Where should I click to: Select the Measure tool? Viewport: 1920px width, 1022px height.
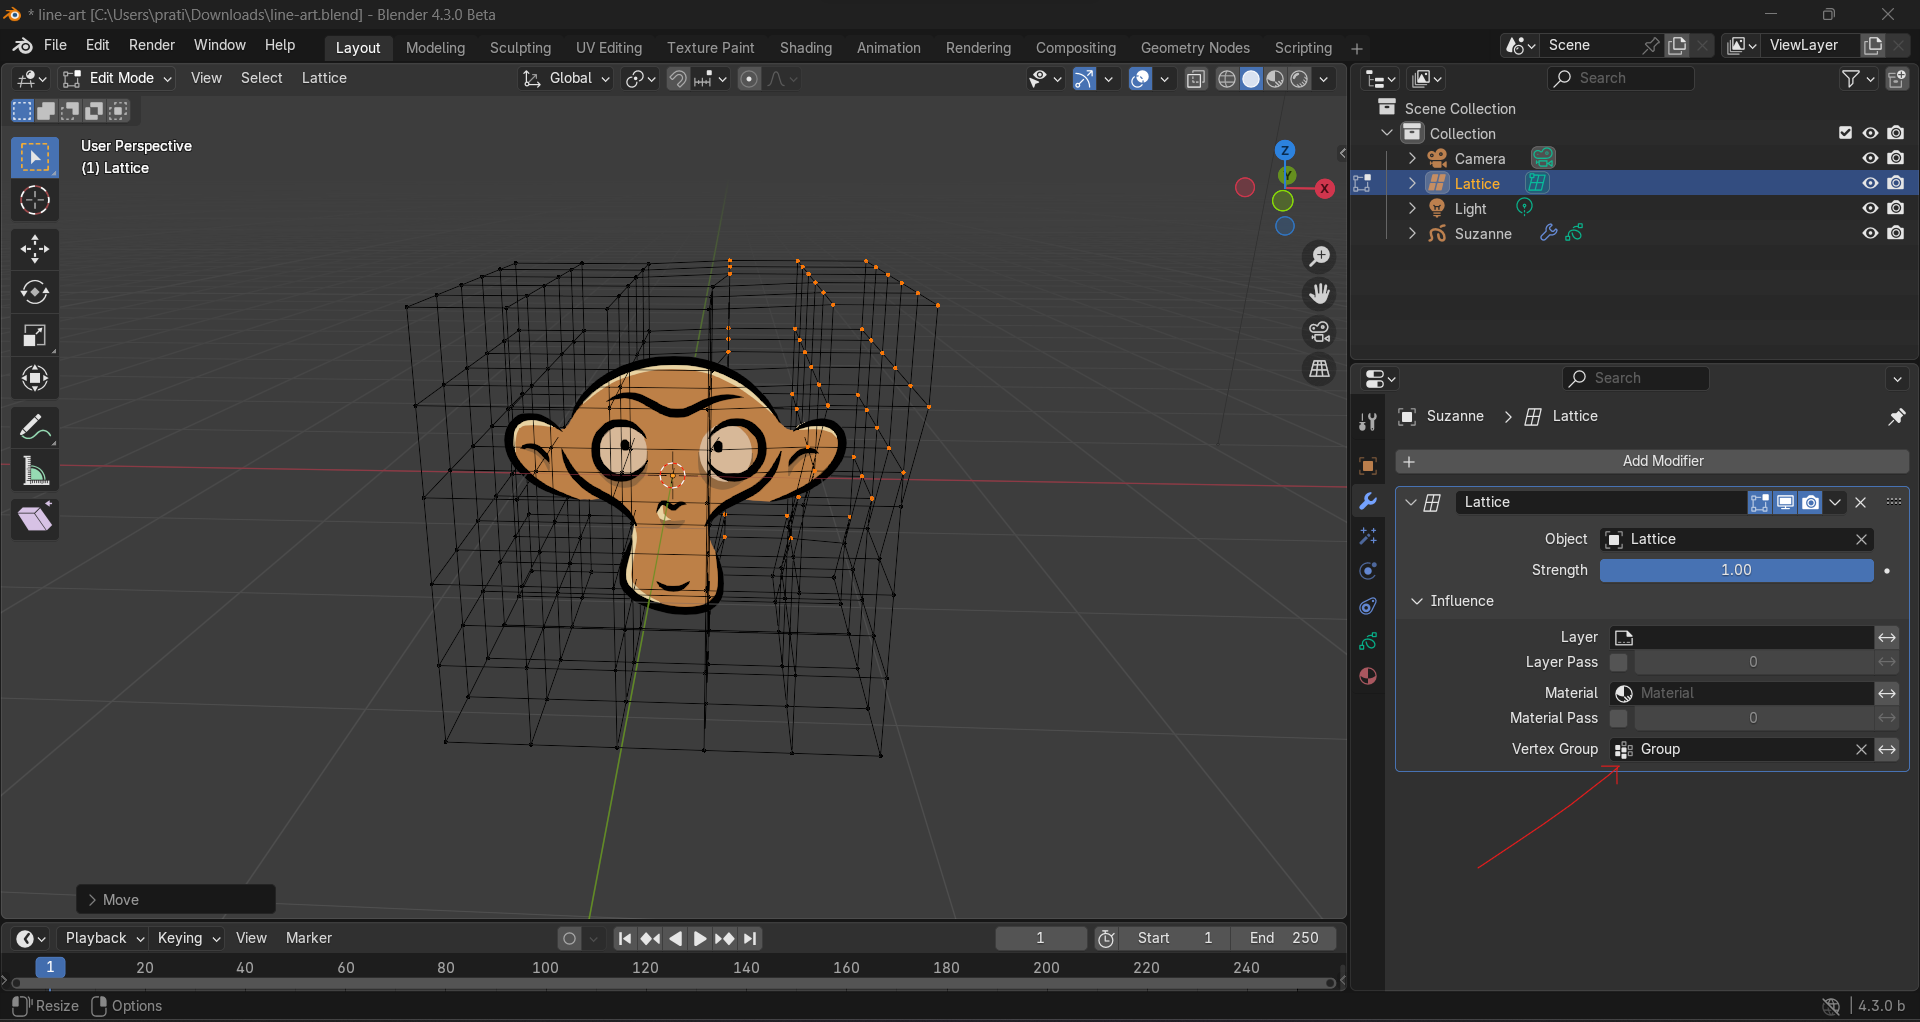(x=35, y=470)
